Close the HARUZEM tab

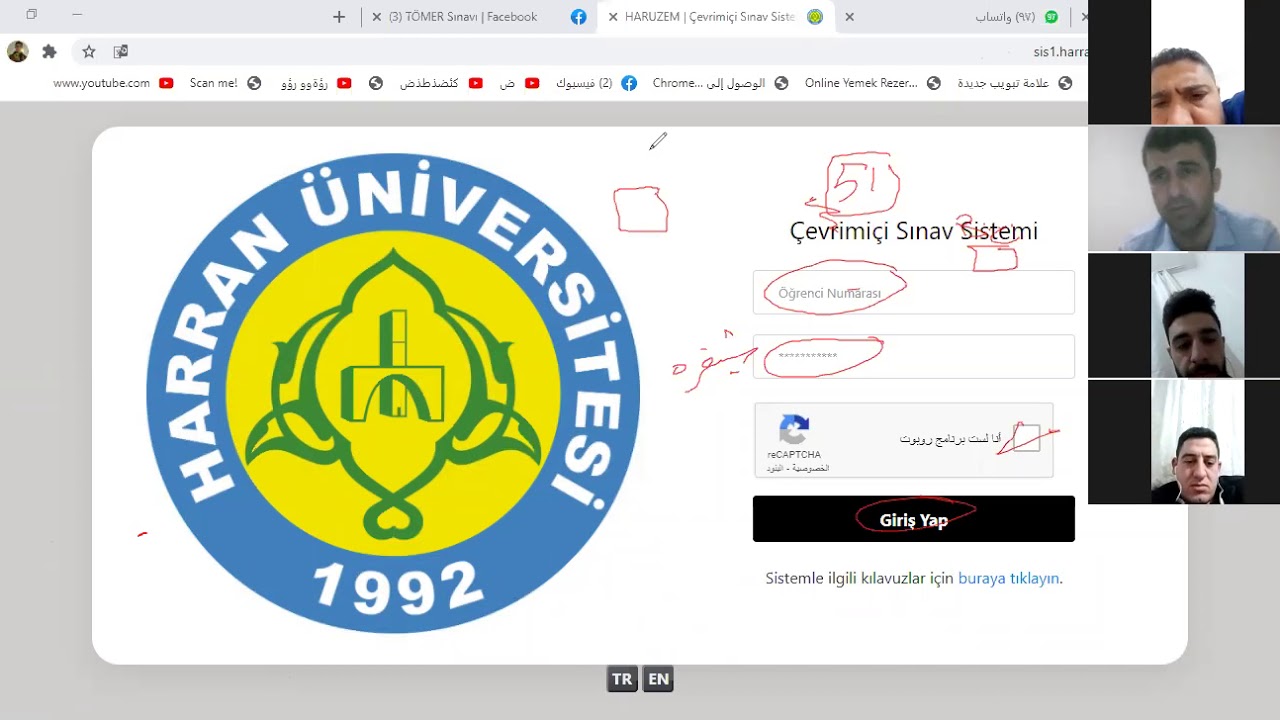[613, 17]
